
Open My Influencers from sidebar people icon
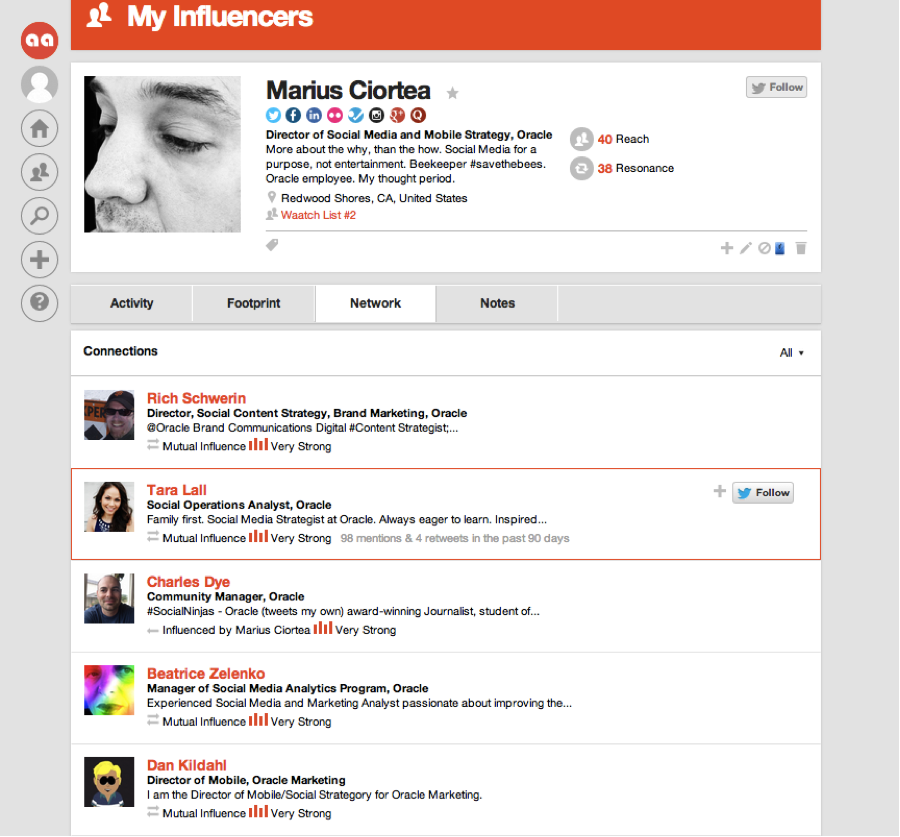point(39,172)
